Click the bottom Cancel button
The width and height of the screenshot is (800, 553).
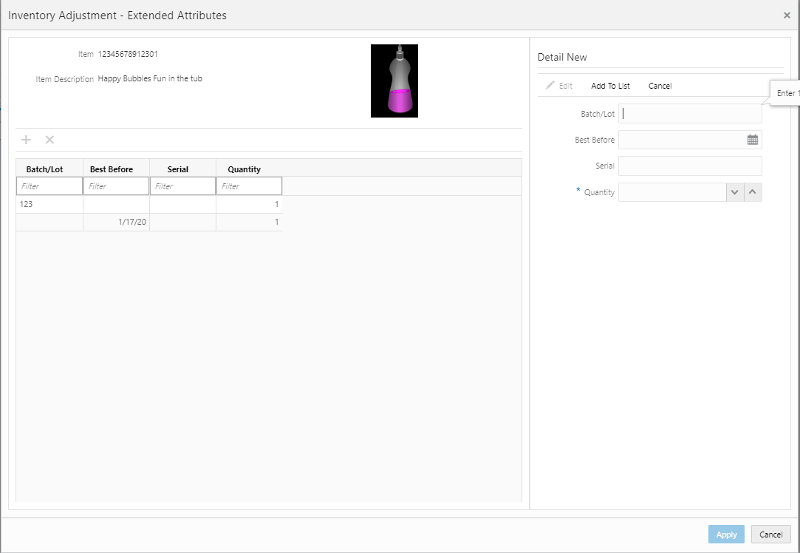point(770,534)
